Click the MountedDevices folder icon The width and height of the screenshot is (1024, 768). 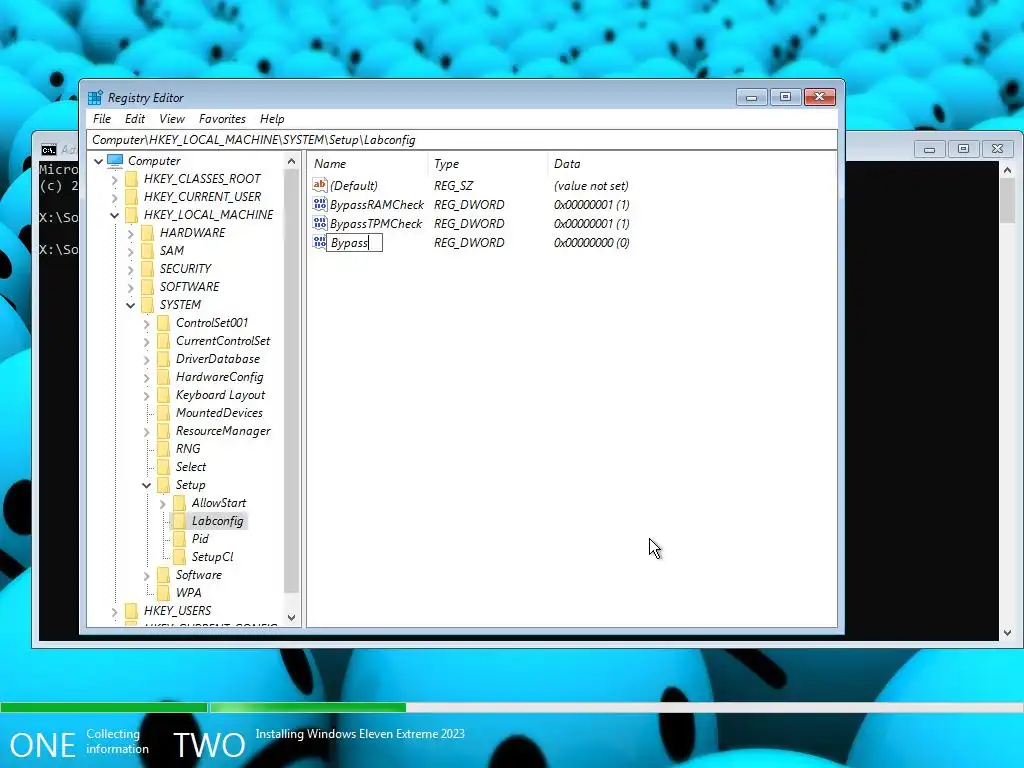pos(163,413)
